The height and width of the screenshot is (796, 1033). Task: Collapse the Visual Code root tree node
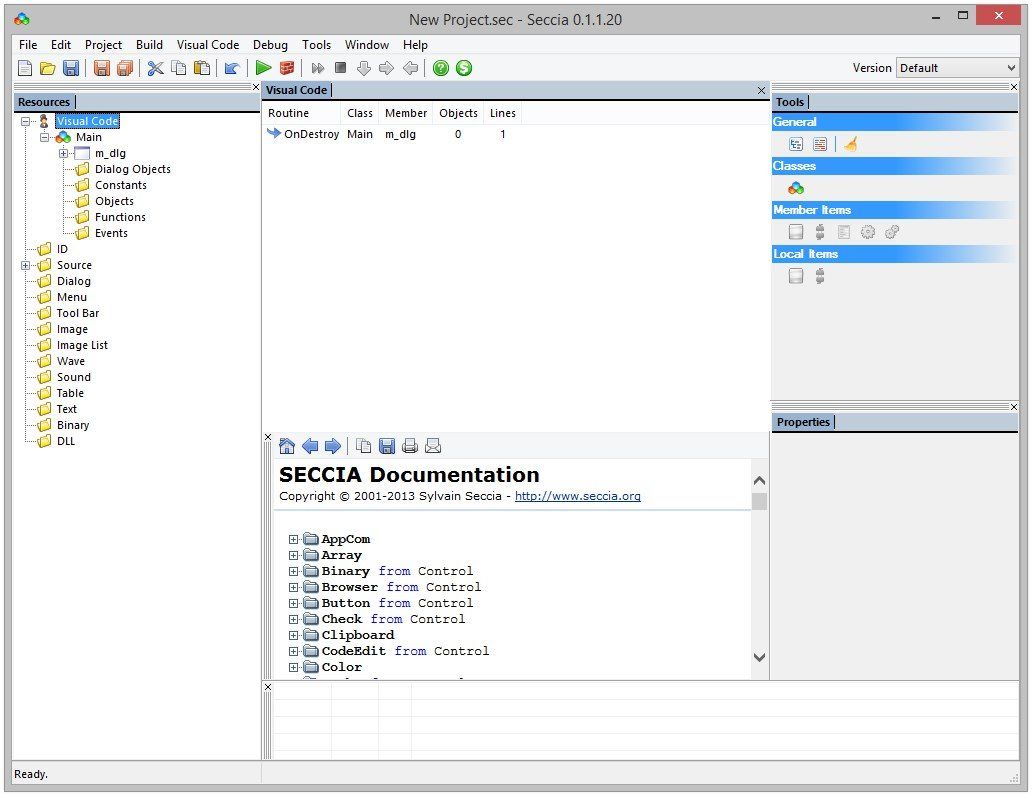click(25, 121)
